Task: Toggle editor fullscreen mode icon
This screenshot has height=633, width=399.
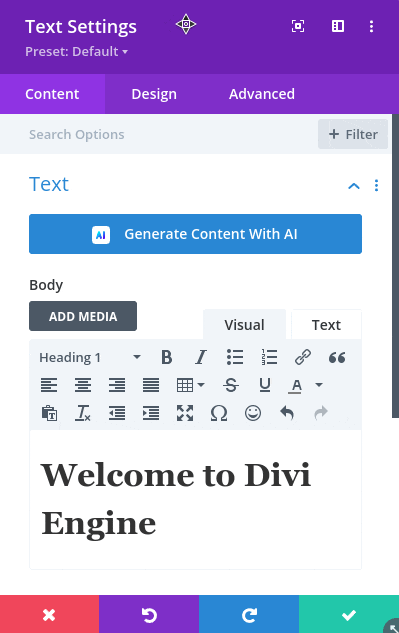Action: tap(185, 413)
